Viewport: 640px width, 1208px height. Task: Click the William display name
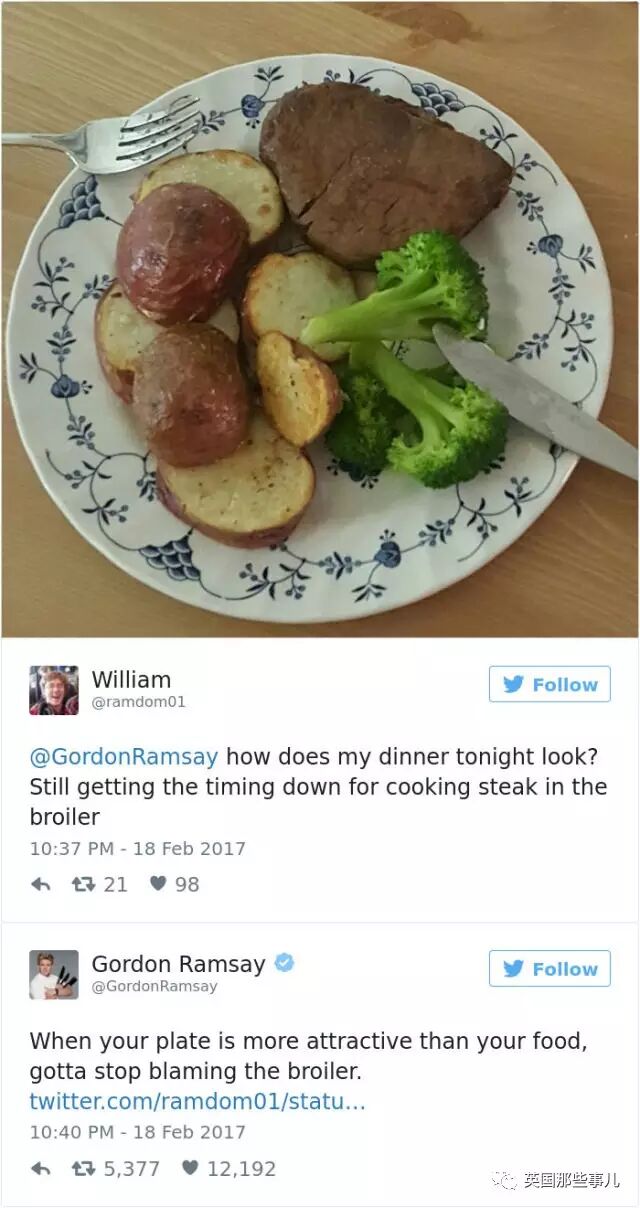[x=131, y=680]
